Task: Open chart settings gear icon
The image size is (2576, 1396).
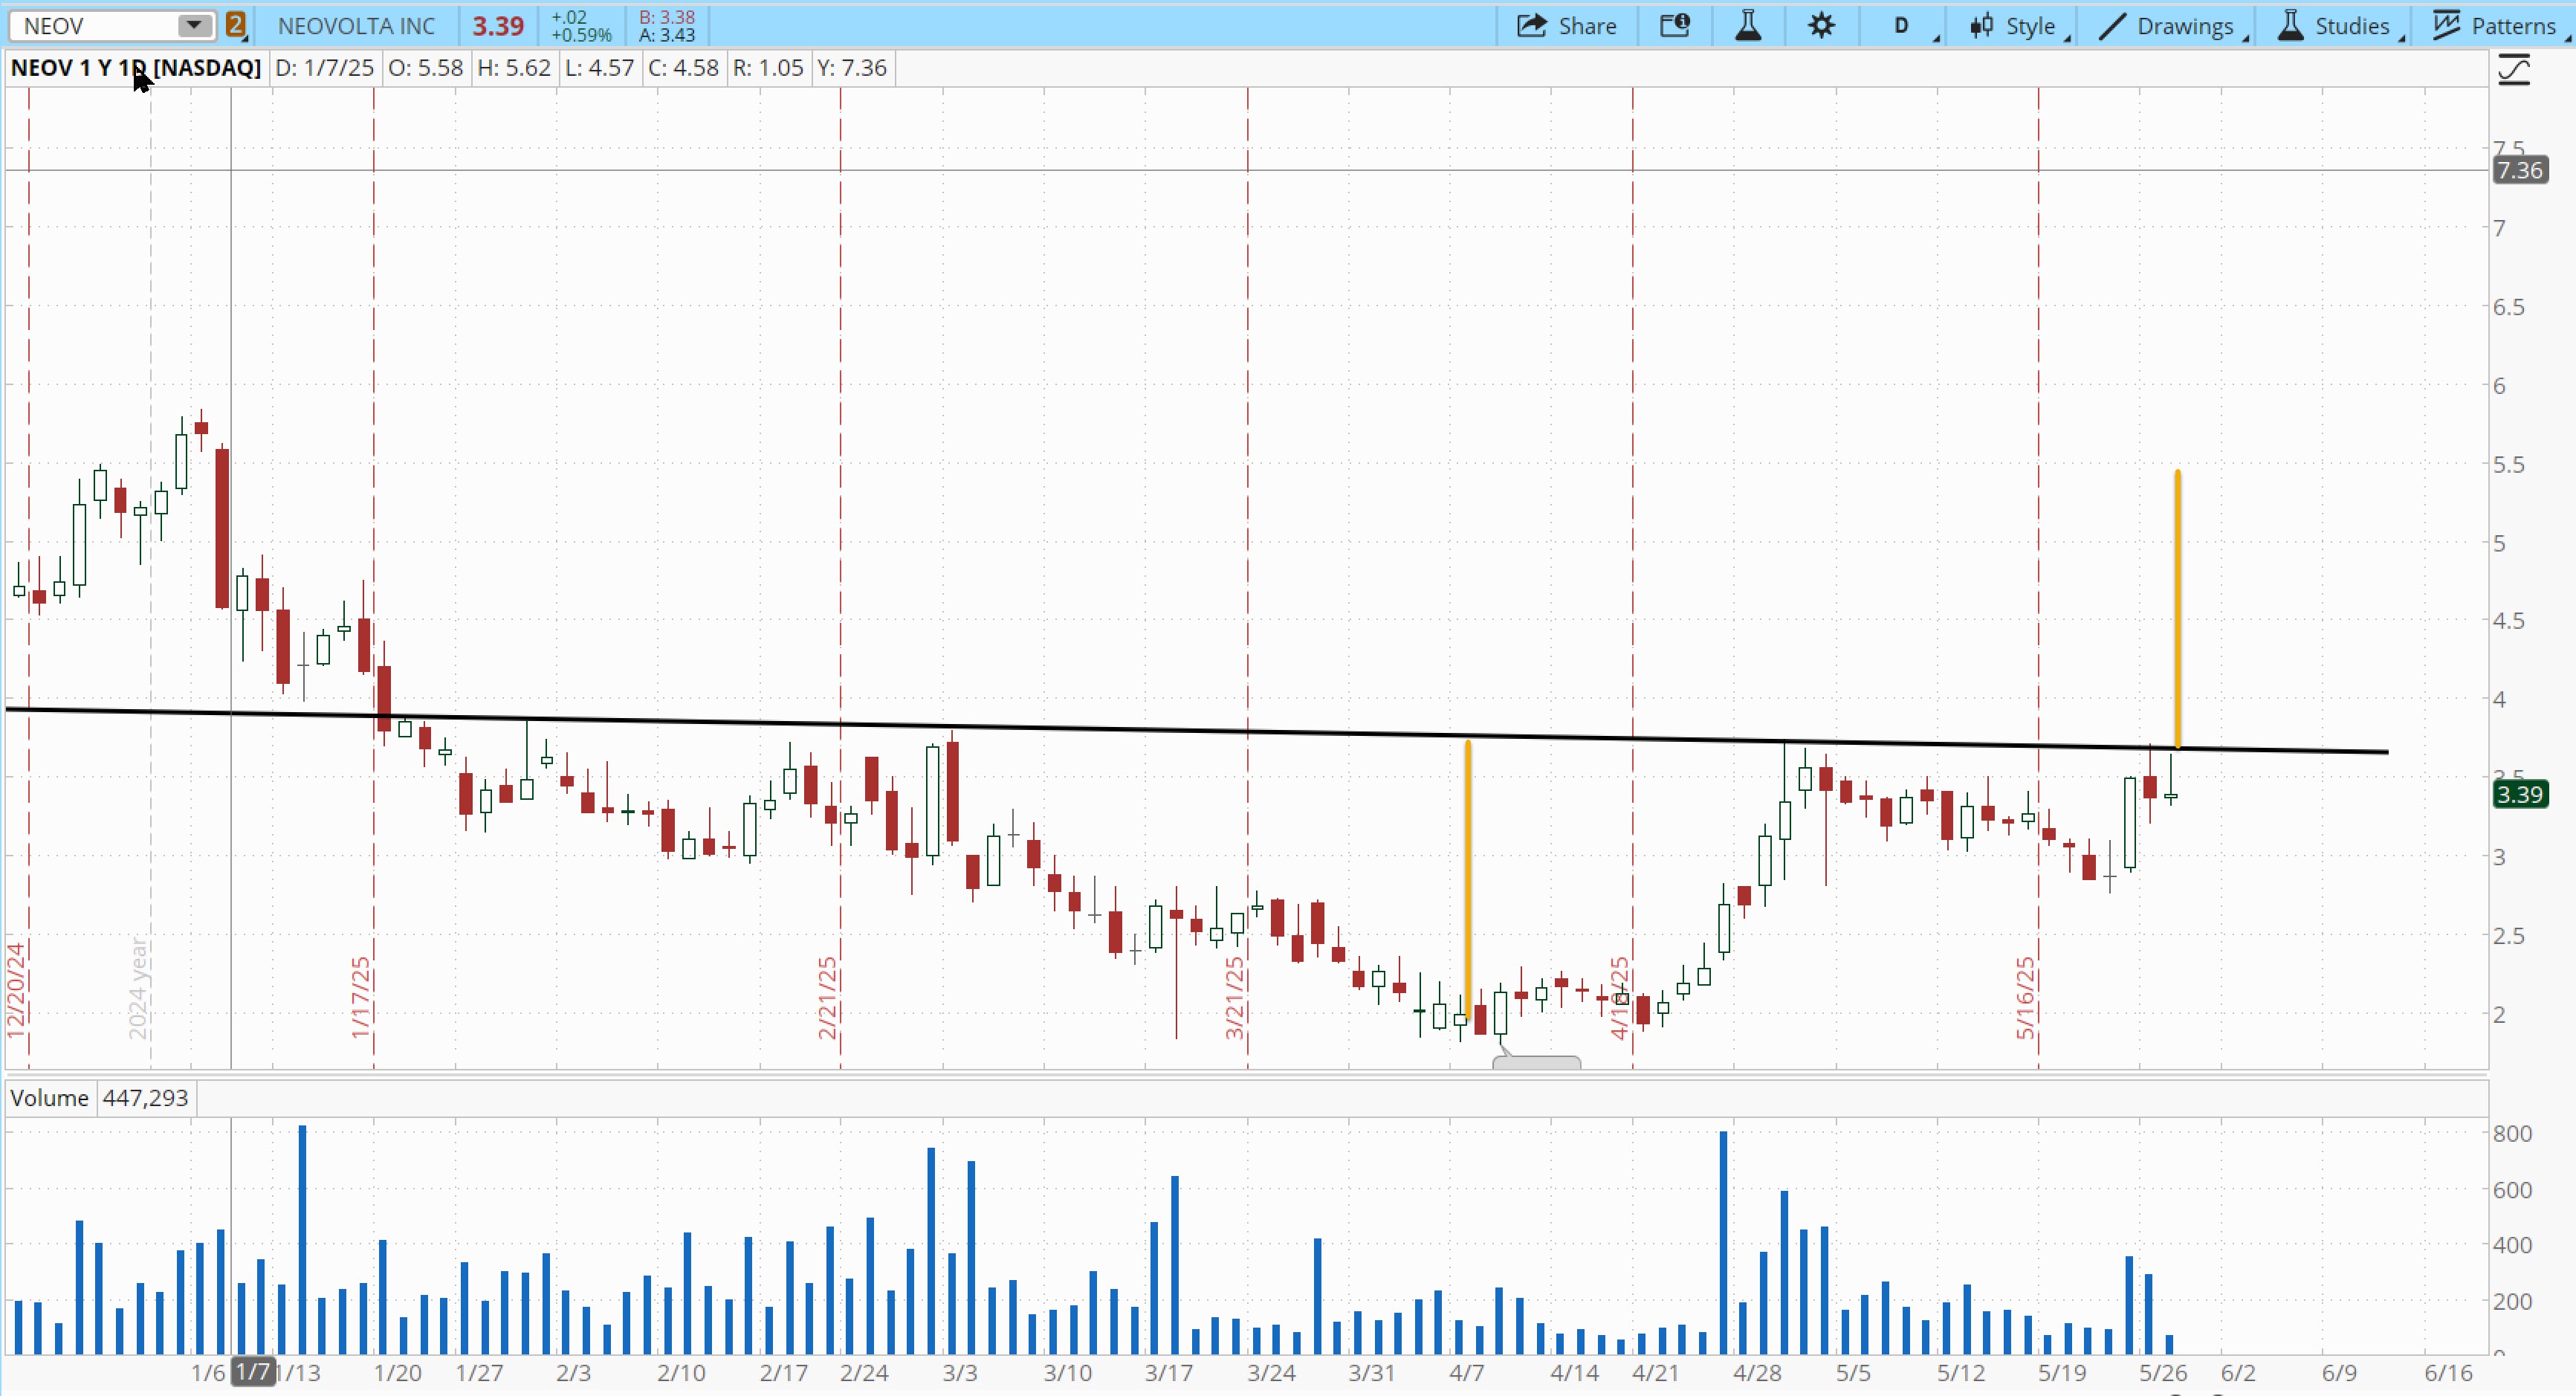Action: pyautogui.click(x=1821, y=26)
